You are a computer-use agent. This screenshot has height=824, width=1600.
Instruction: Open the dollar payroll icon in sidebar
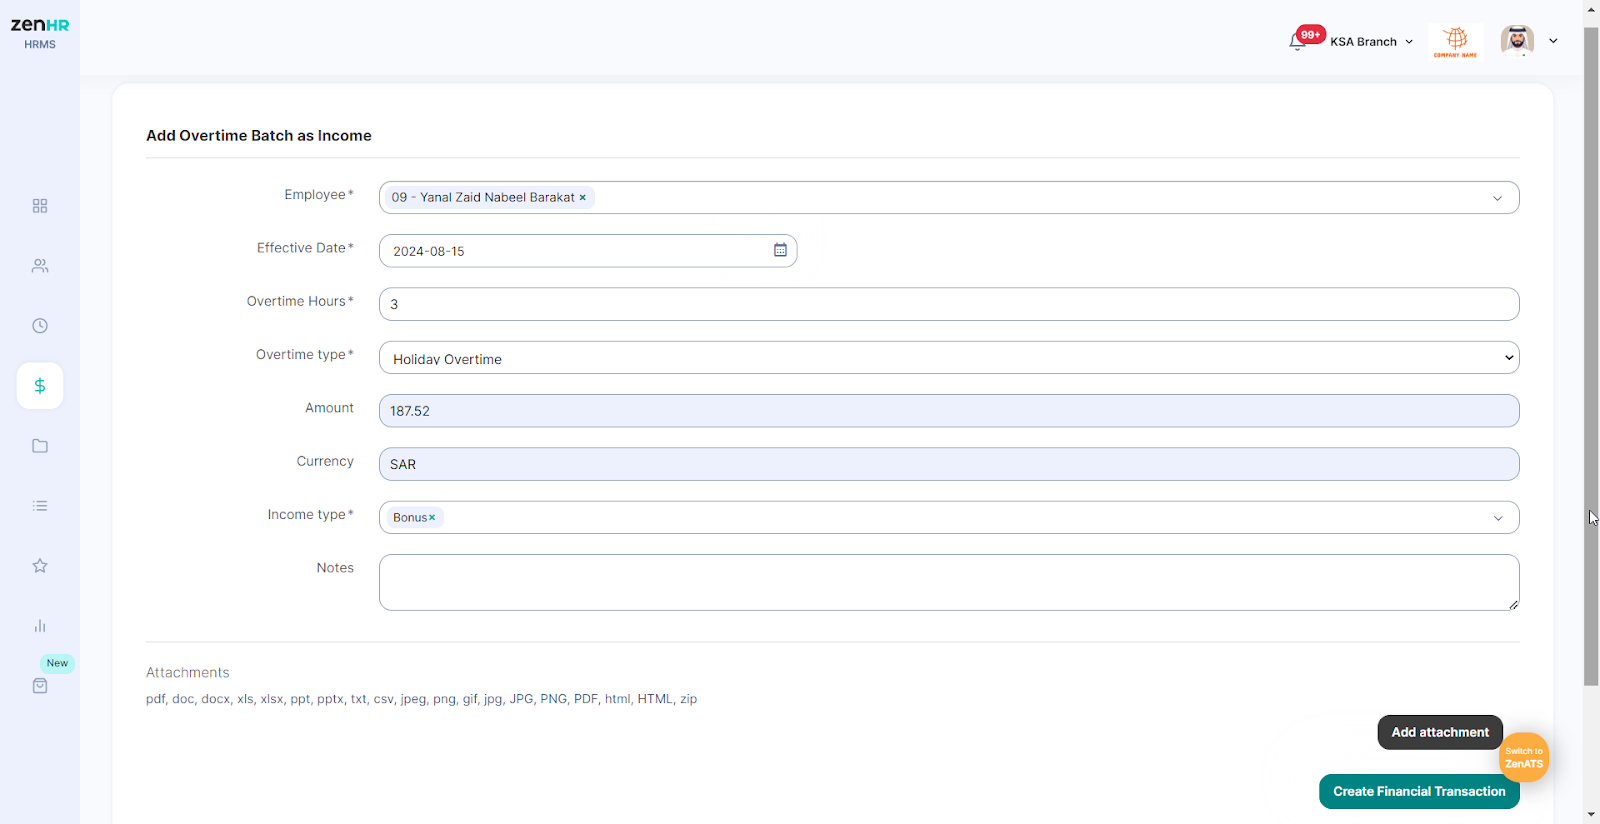(x=40, y=386)
